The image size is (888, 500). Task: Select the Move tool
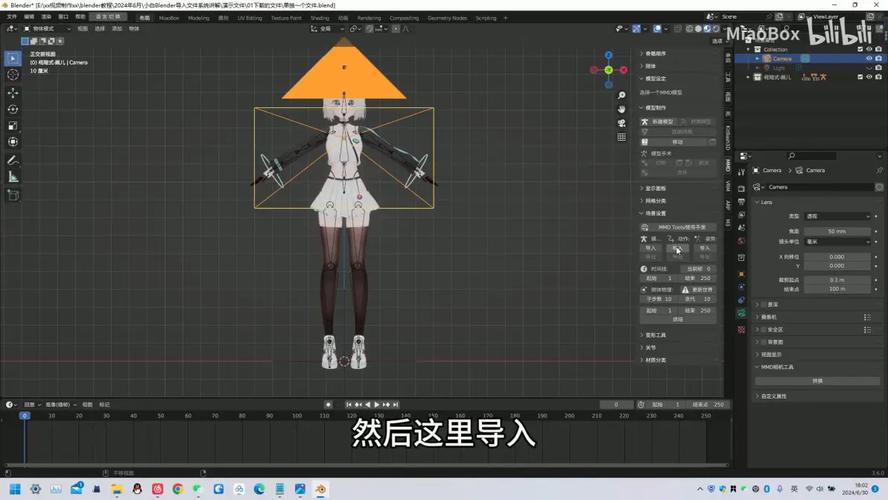point(13,92)
